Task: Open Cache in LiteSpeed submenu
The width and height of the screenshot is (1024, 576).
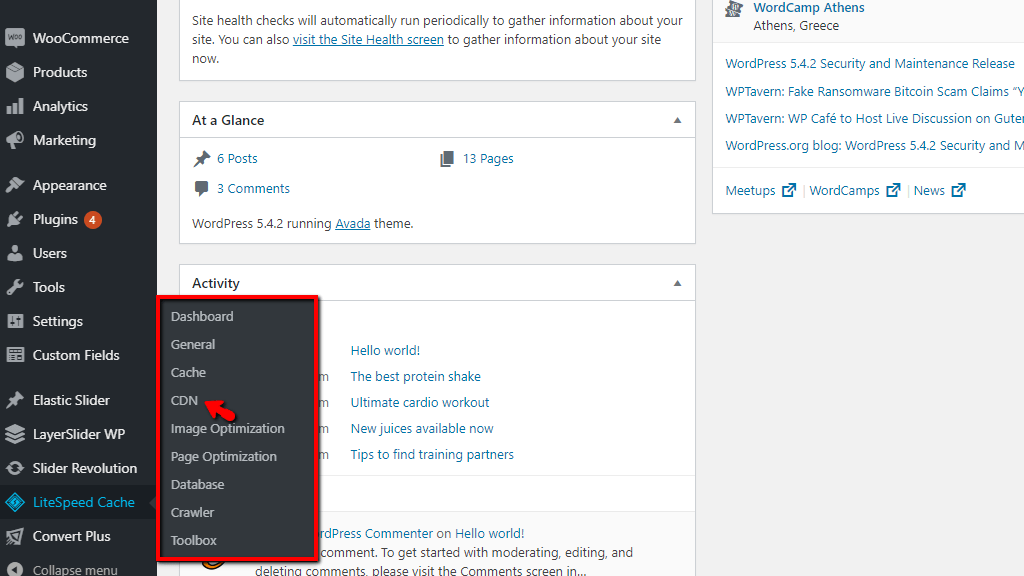Action: (x=188, y=372)
